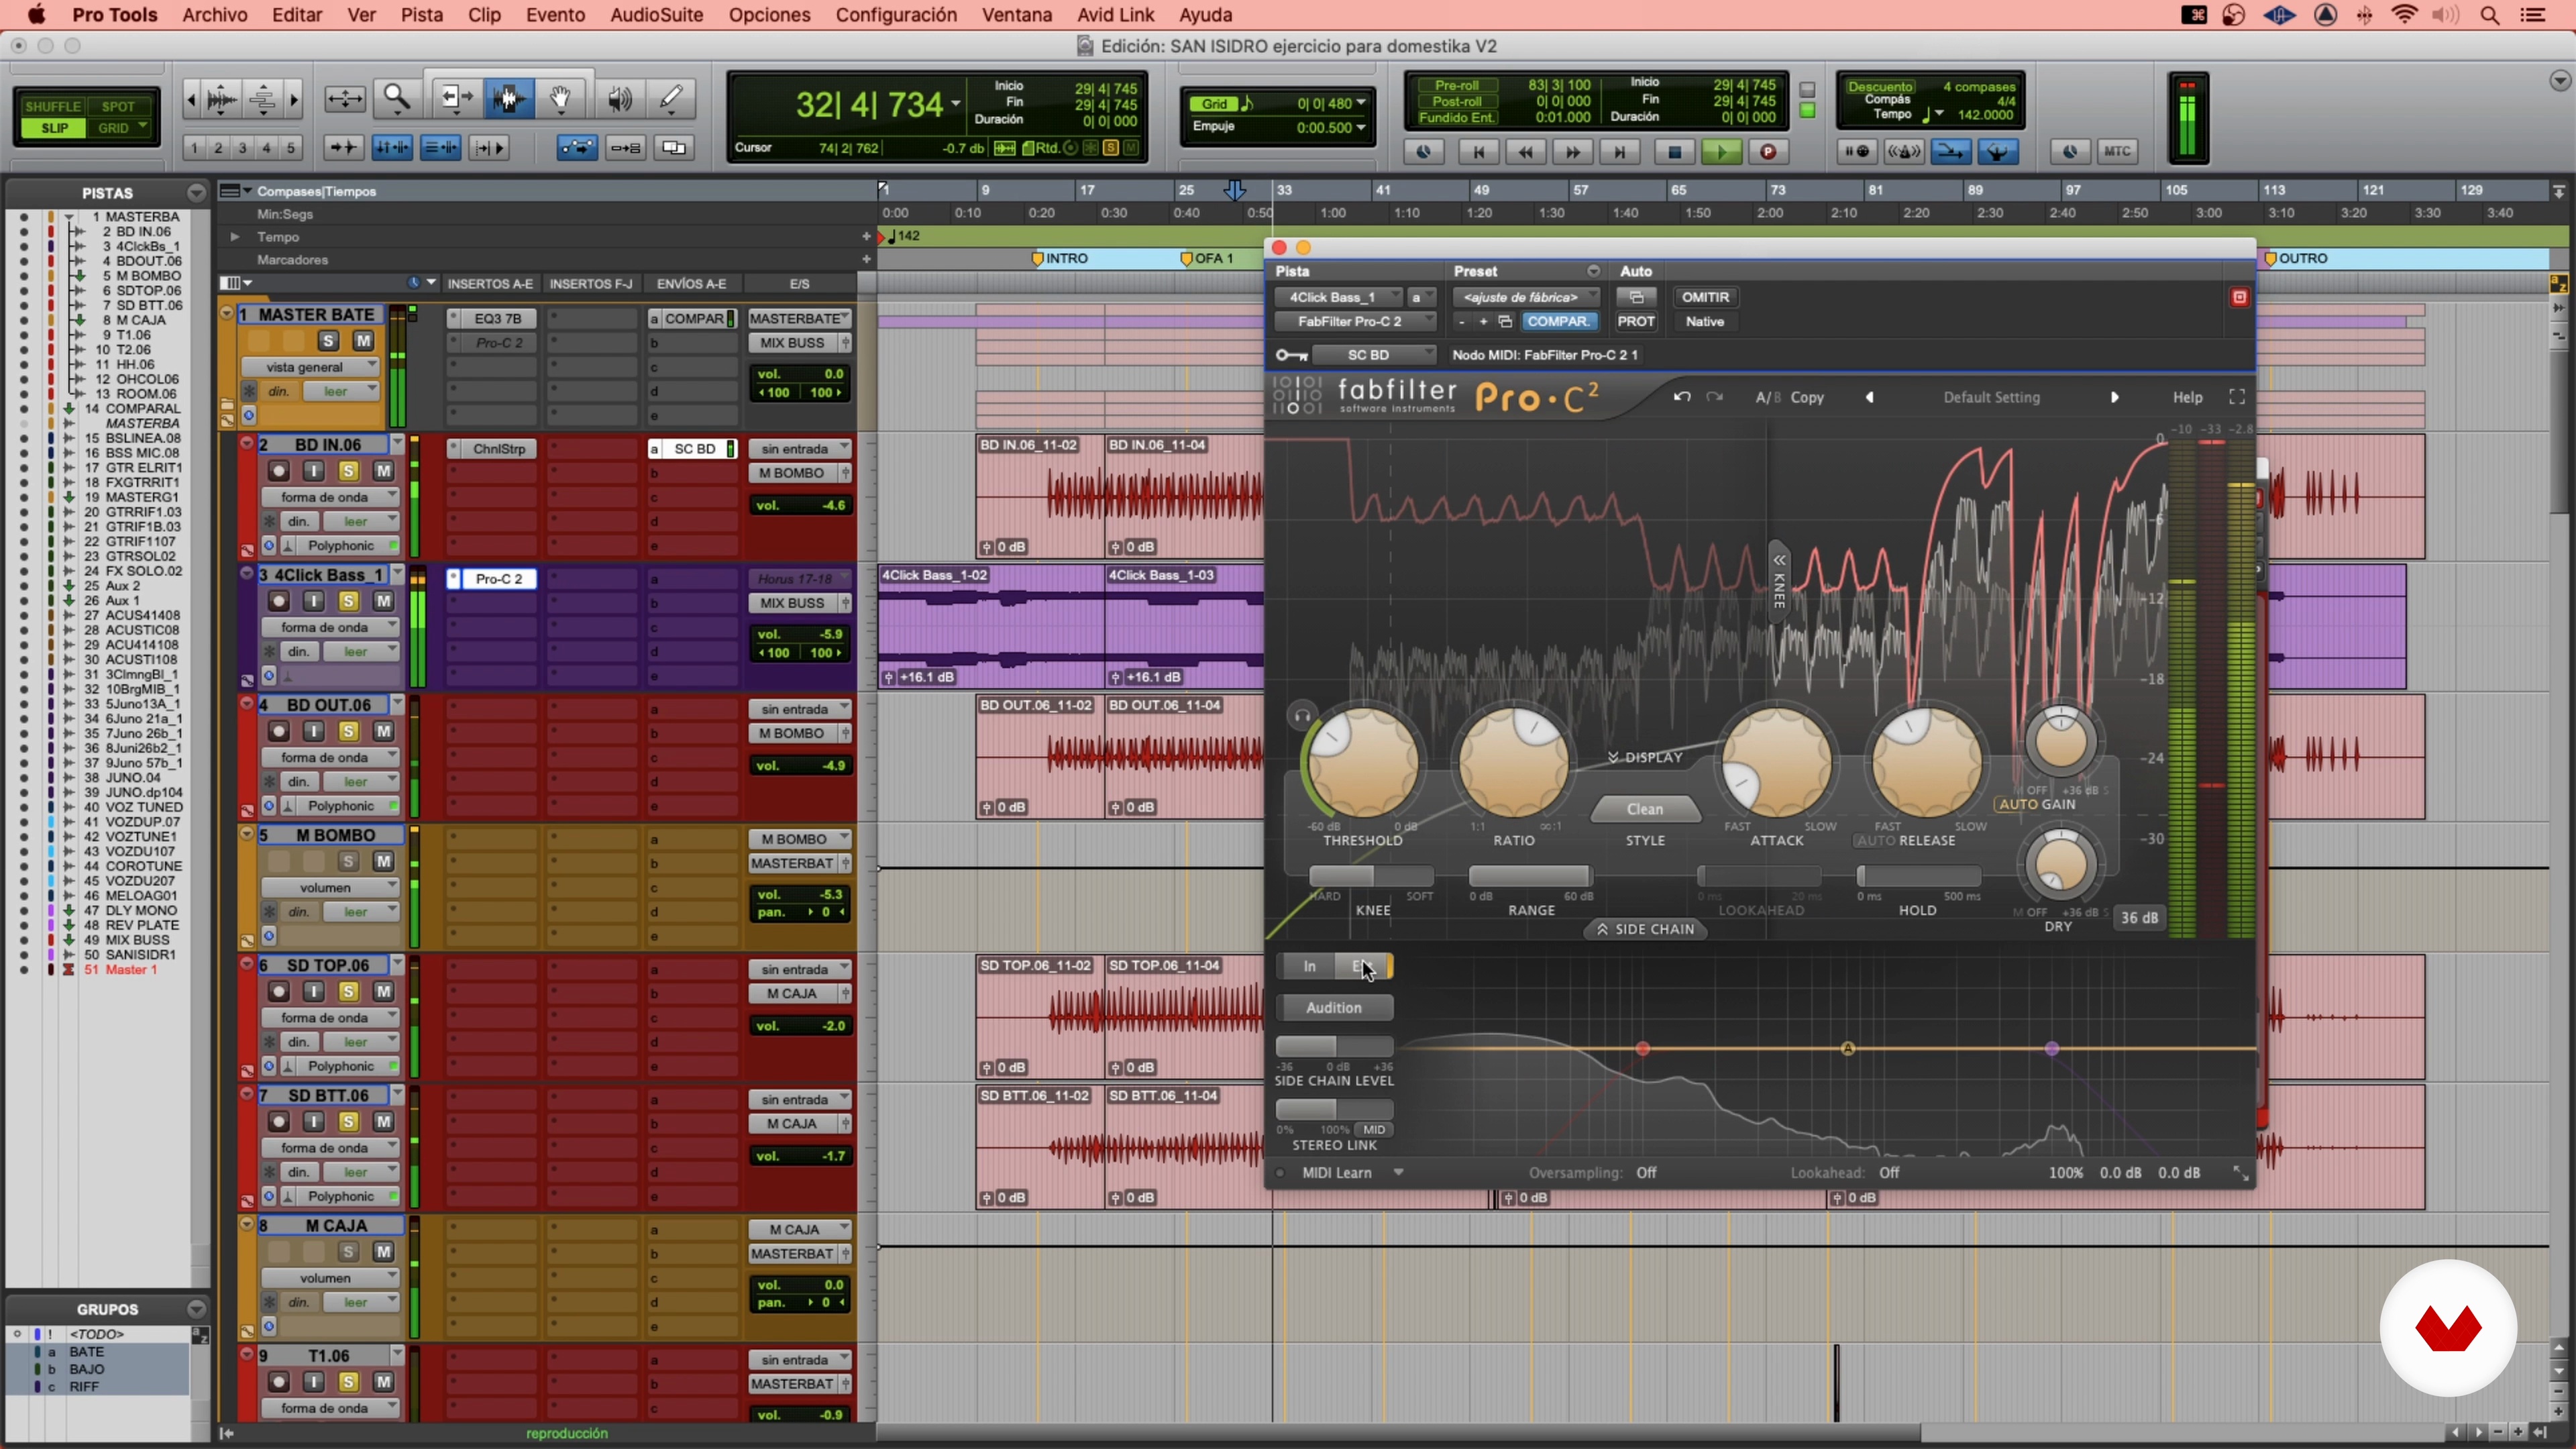The image size is (2576, 1449).
Task: Click the Stop transport button
Action: coord(1674,152)
